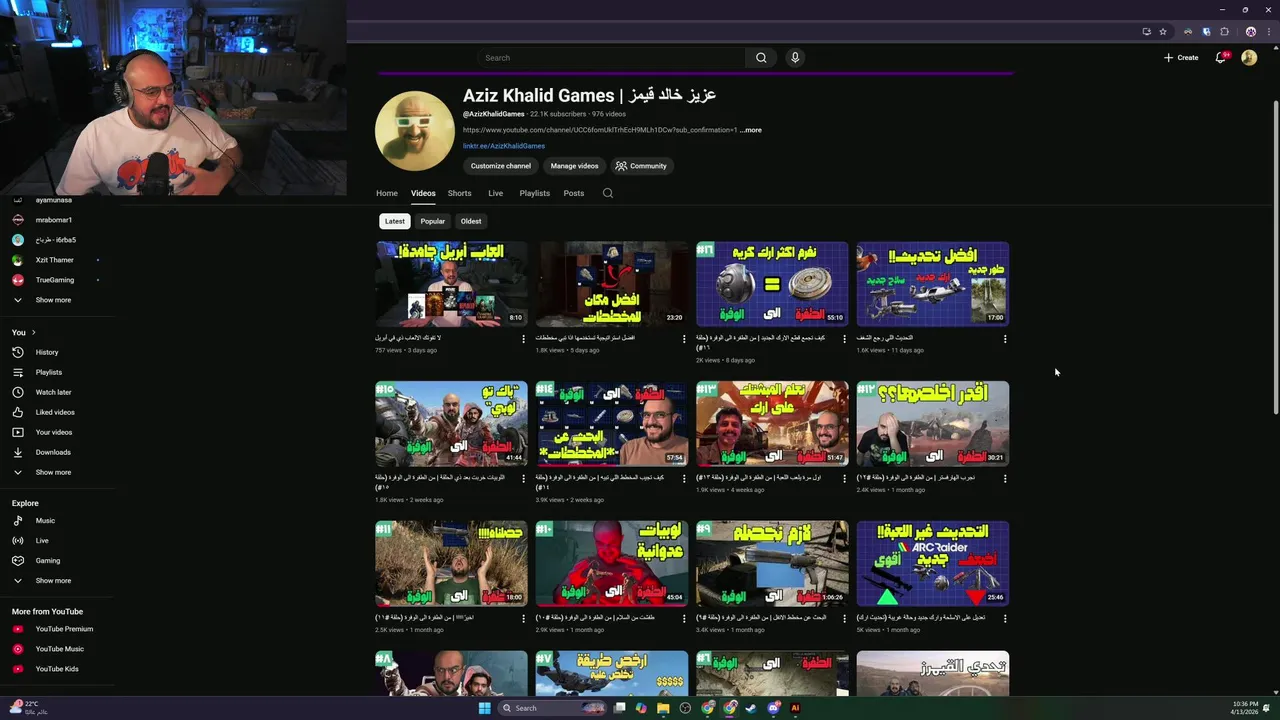
Task: Open the Community button
Action: (641, 166)
